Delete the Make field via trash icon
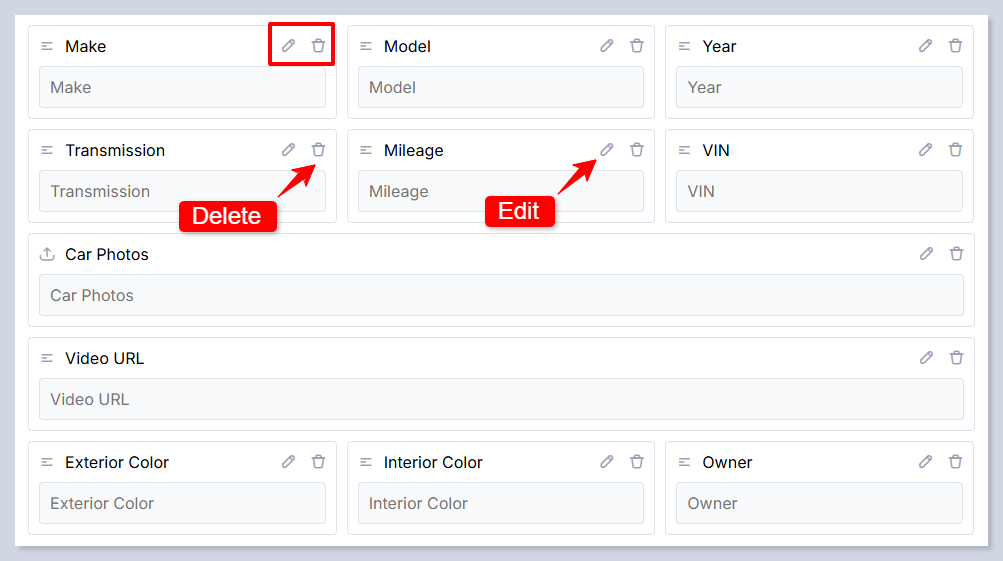The height and width of the screenshot is (561, 1003). click(318, 46)
